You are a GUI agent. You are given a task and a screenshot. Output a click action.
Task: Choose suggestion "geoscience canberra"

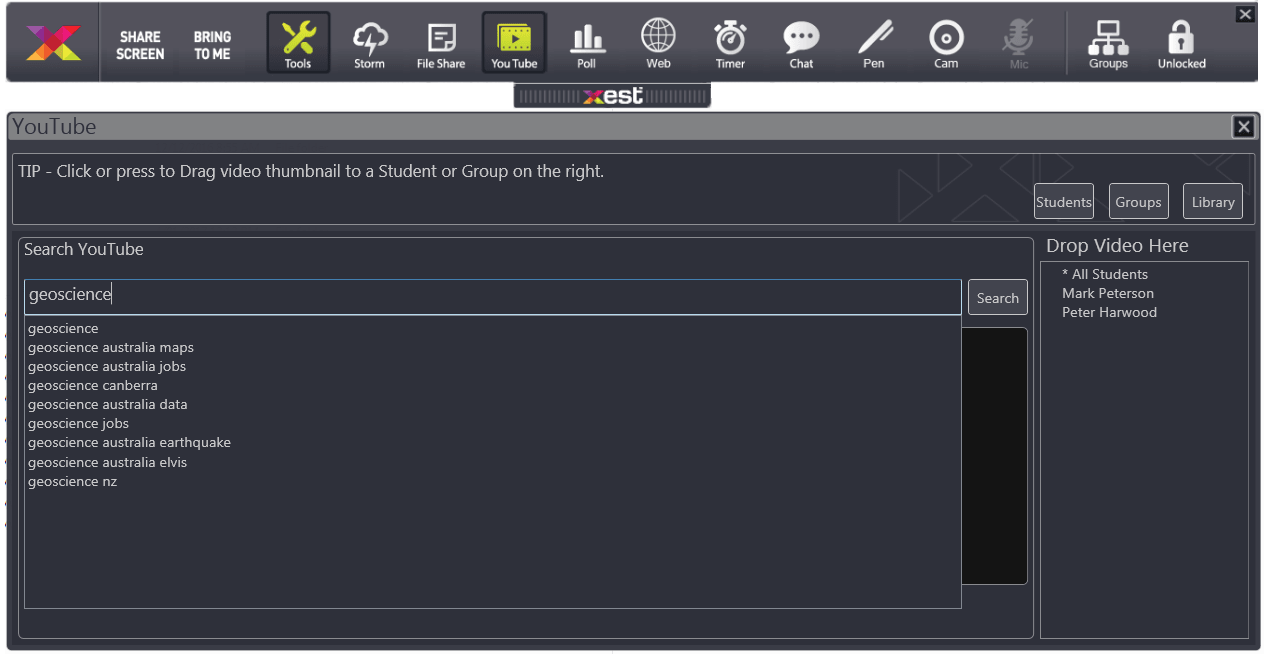pyautogui.click(x=93, y=385)
